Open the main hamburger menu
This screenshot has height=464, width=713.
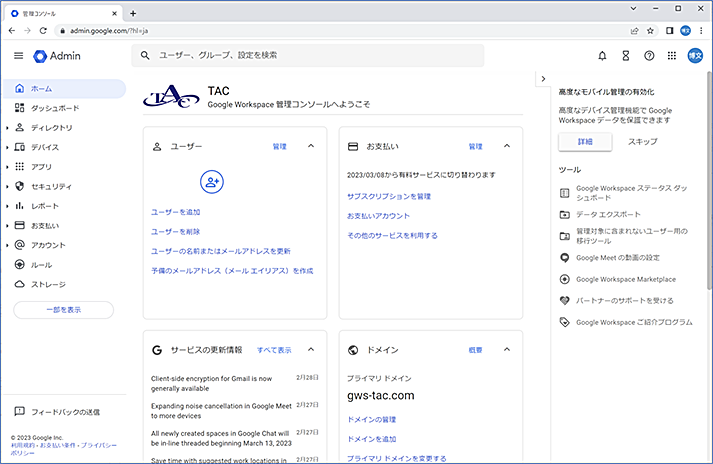click(19, 55)
